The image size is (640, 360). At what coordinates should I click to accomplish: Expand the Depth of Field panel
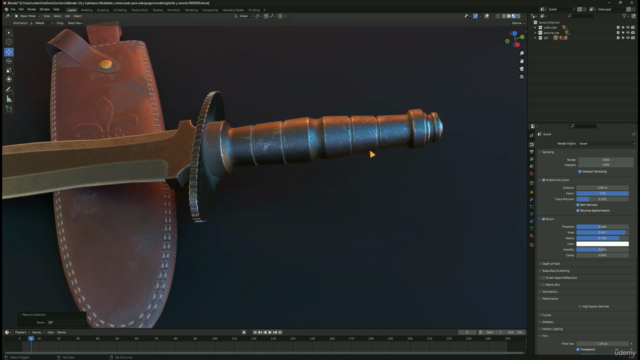pos(551,264)
